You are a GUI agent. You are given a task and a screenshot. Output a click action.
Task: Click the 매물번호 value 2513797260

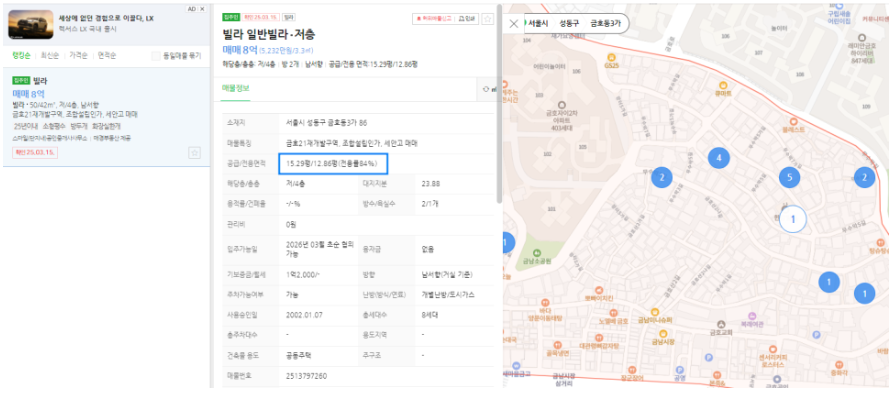307,376
